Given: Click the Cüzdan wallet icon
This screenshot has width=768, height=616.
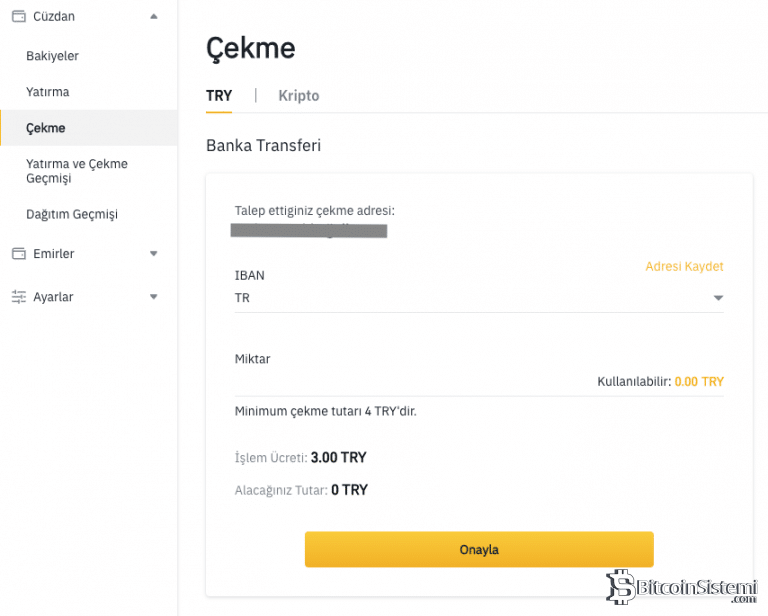Looking at the screenshot, I should 18,16.
